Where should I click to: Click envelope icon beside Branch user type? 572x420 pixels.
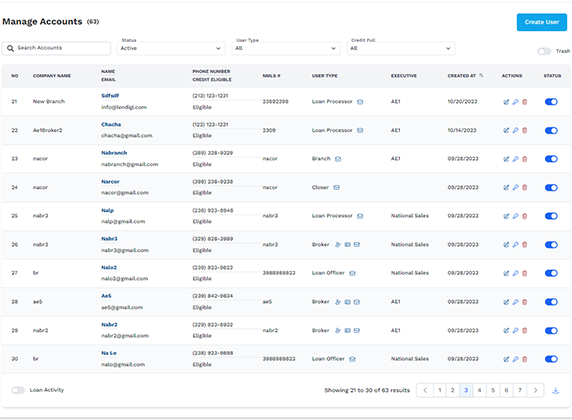pyautogui.click(x=338, y=159)
